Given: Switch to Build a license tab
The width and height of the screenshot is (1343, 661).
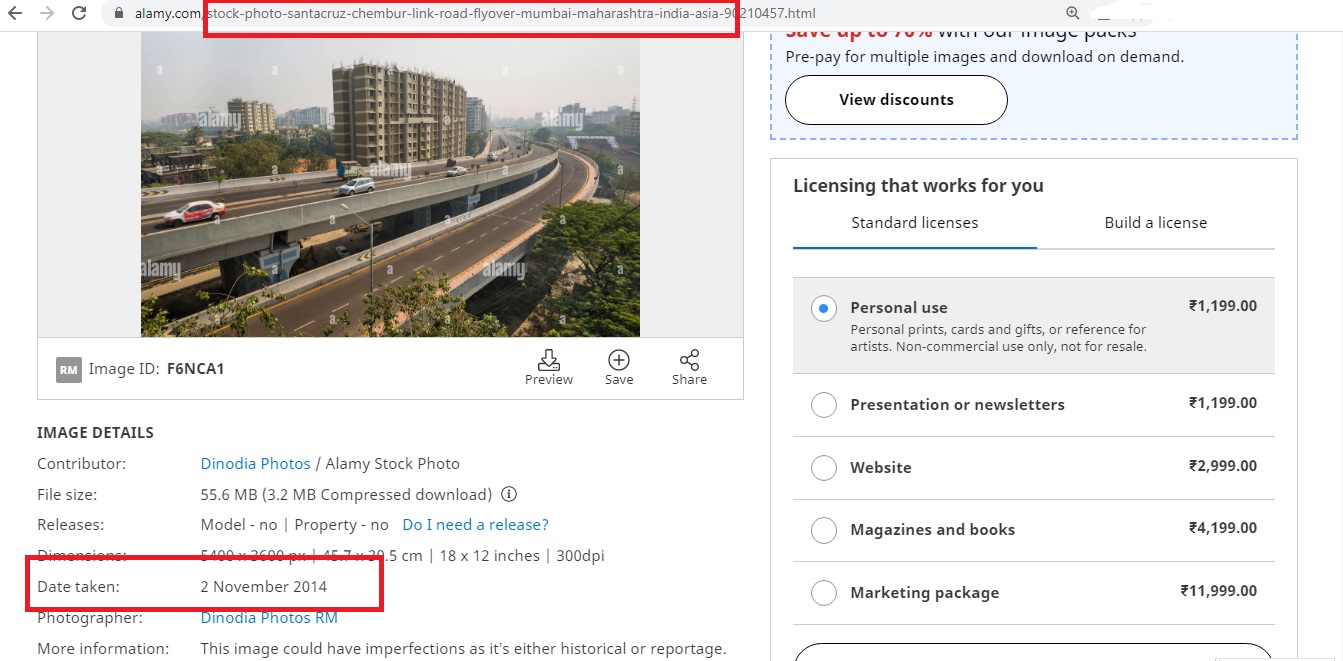Looking at the screenshot, I should pos(1155,223).
